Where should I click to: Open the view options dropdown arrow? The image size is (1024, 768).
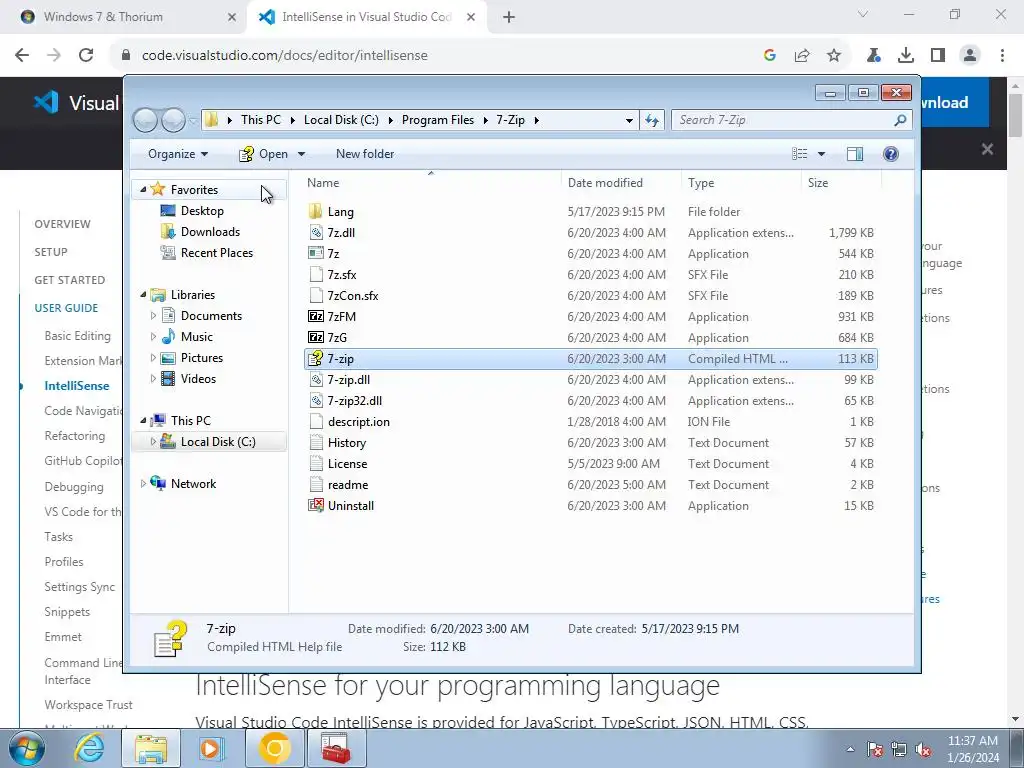822,154
